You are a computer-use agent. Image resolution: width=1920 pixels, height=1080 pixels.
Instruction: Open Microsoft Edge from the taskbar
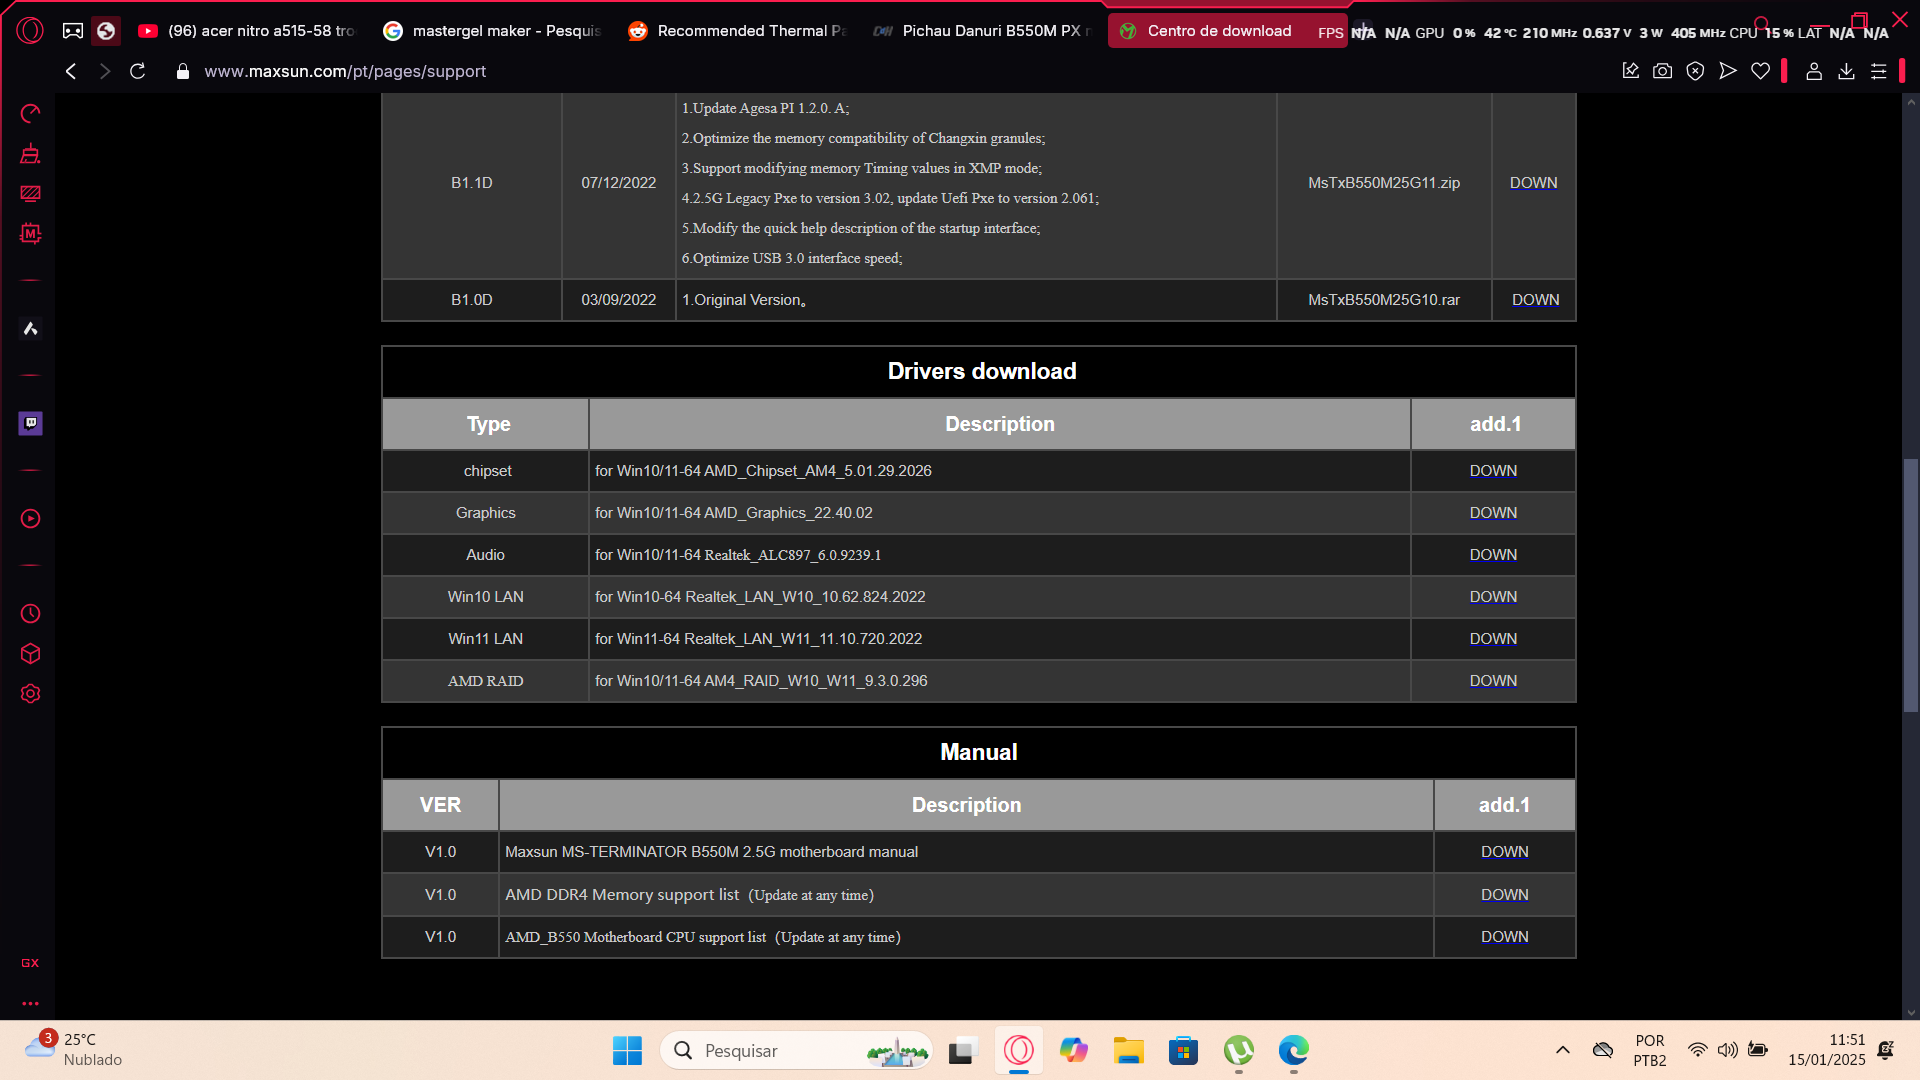[1293, 1050]
